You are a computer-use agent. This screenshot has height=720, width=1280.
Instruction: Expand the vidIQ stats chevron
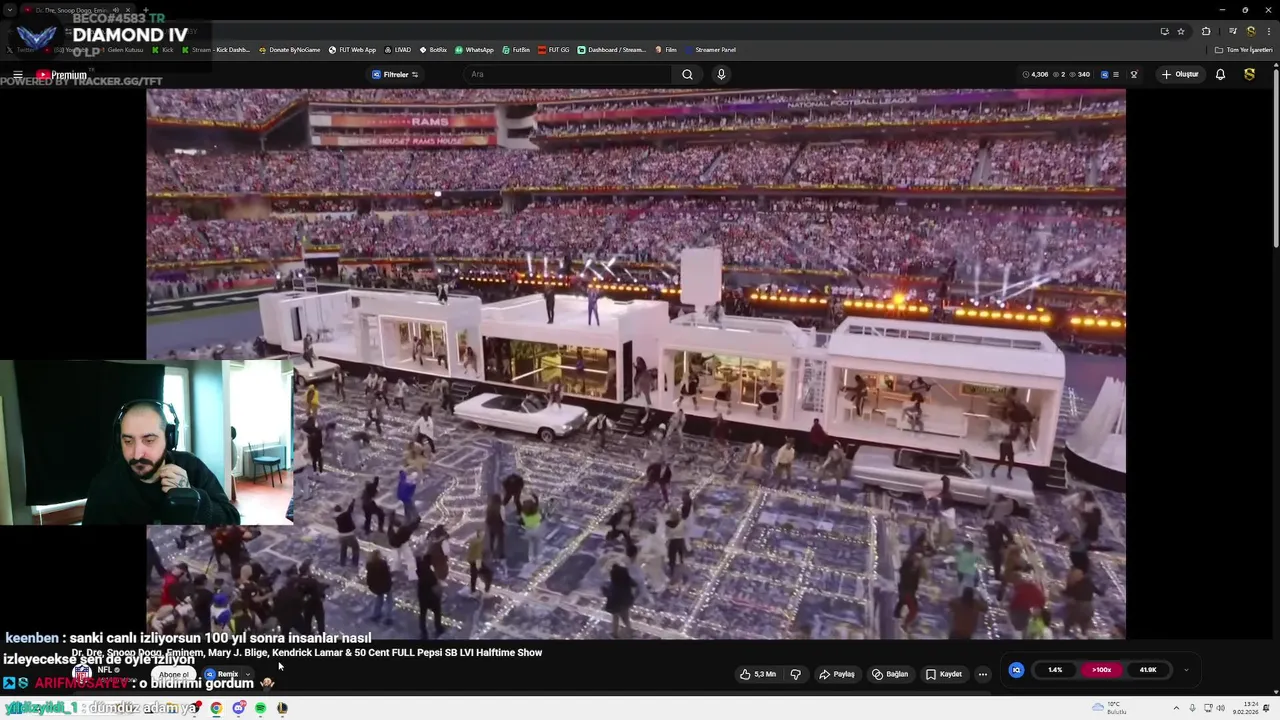pos(1186,670)
